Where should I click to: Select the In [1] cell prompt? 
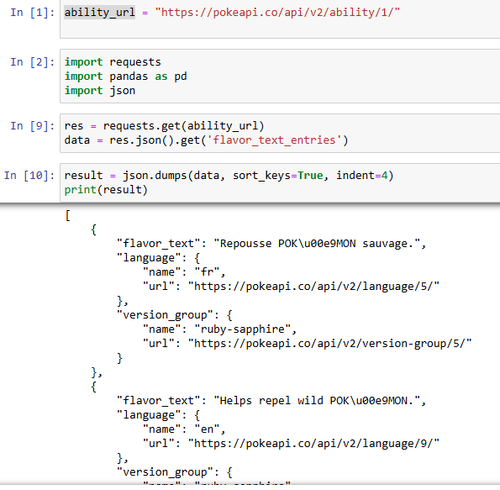click(x=32, y=13)
